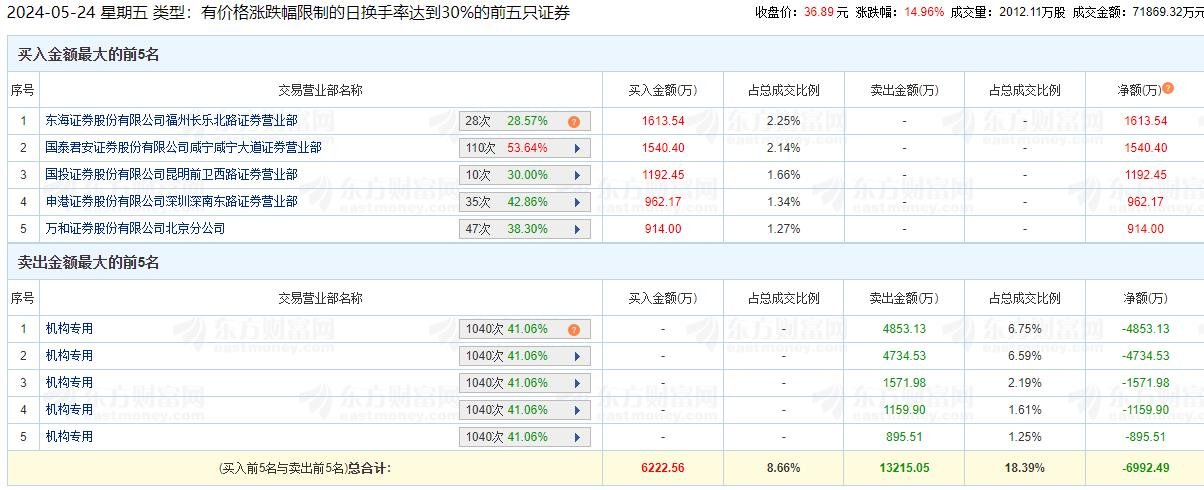The image size is (1204, 490).
Task: Click arrow icon in 申港证券 row
Action: [577, 202]
